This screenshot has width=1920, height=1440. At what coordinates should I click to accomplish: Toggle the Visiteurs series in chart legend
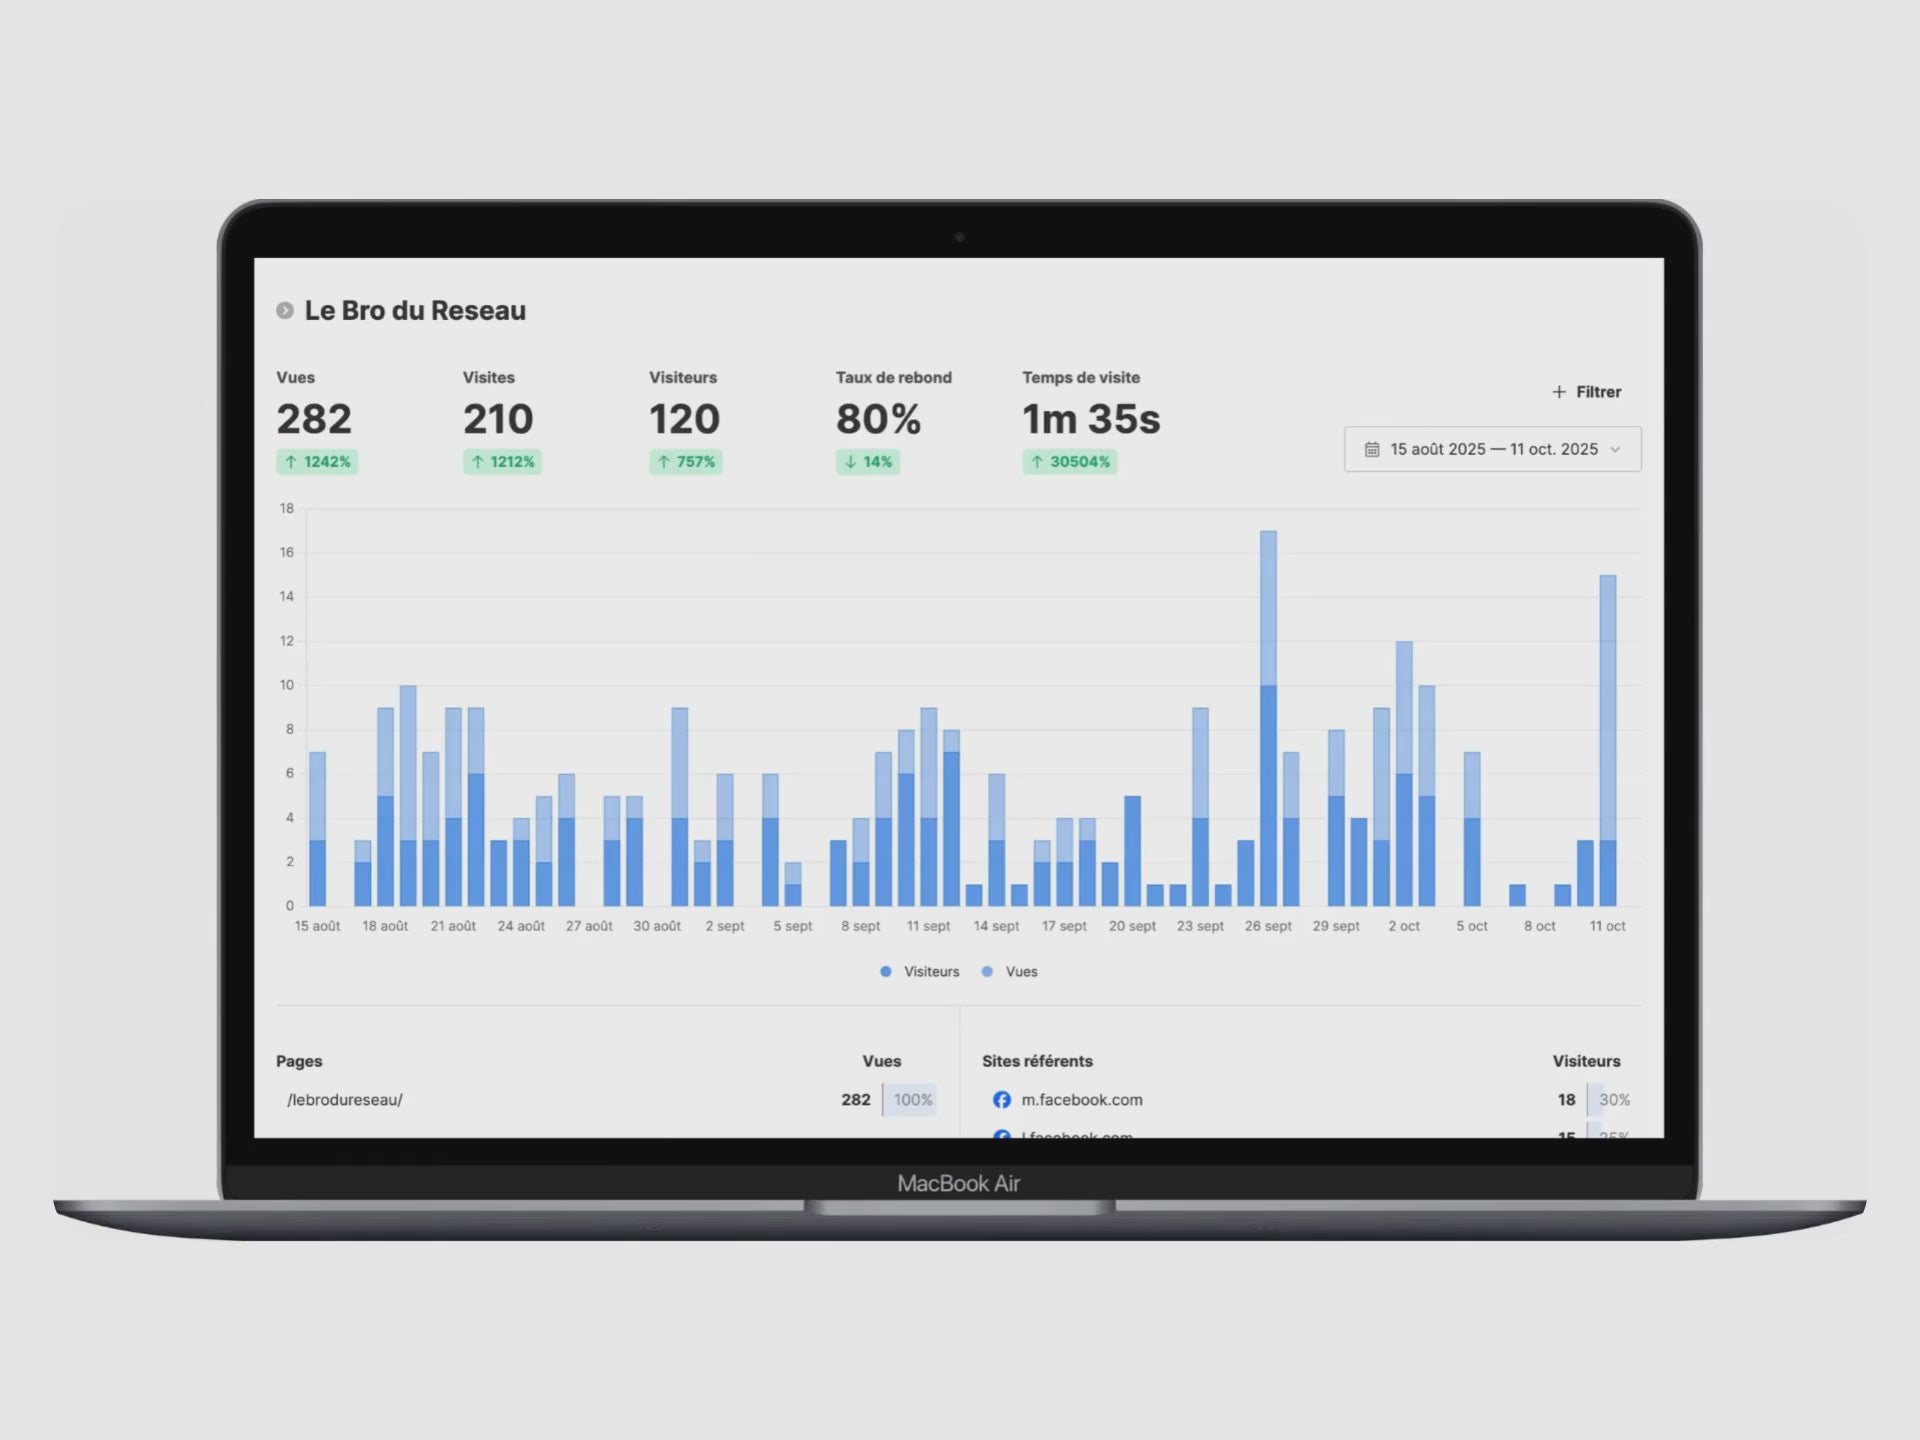point(920,972)
